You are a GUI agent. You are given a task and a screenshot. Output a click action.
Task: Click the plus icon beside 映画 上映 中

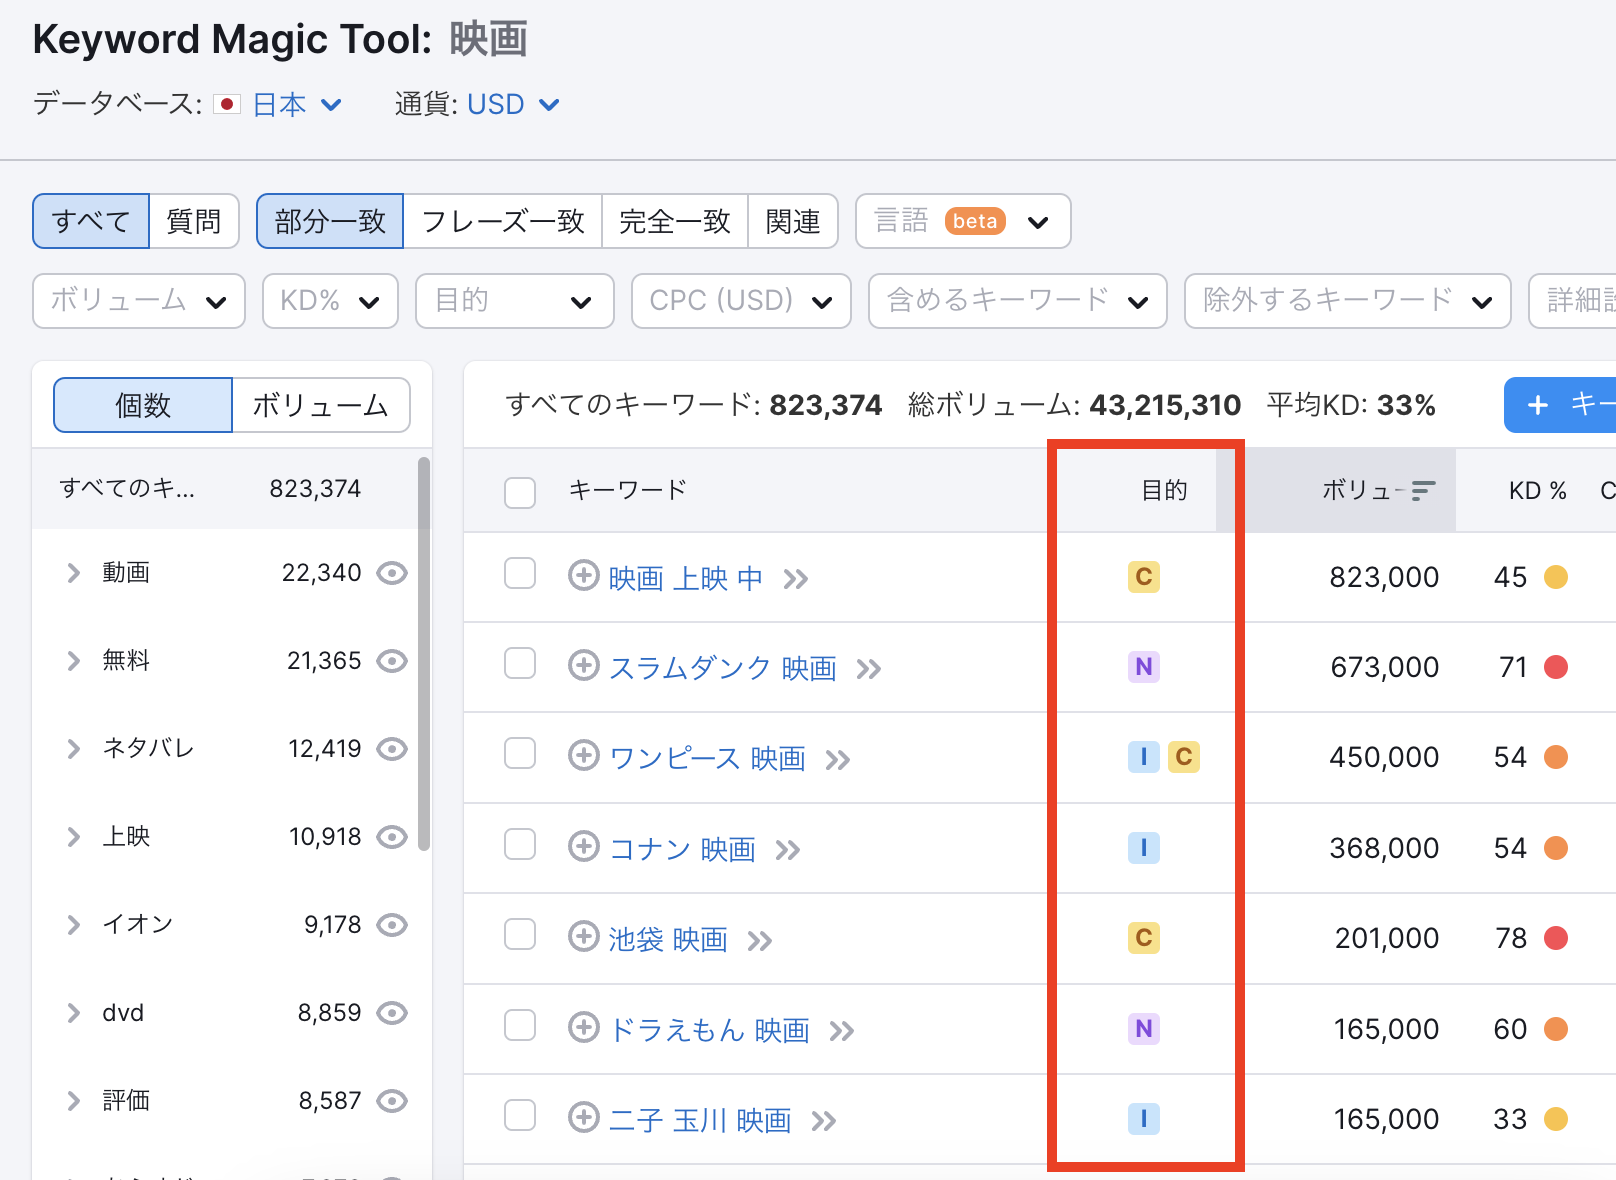click(x=583, y=576)
